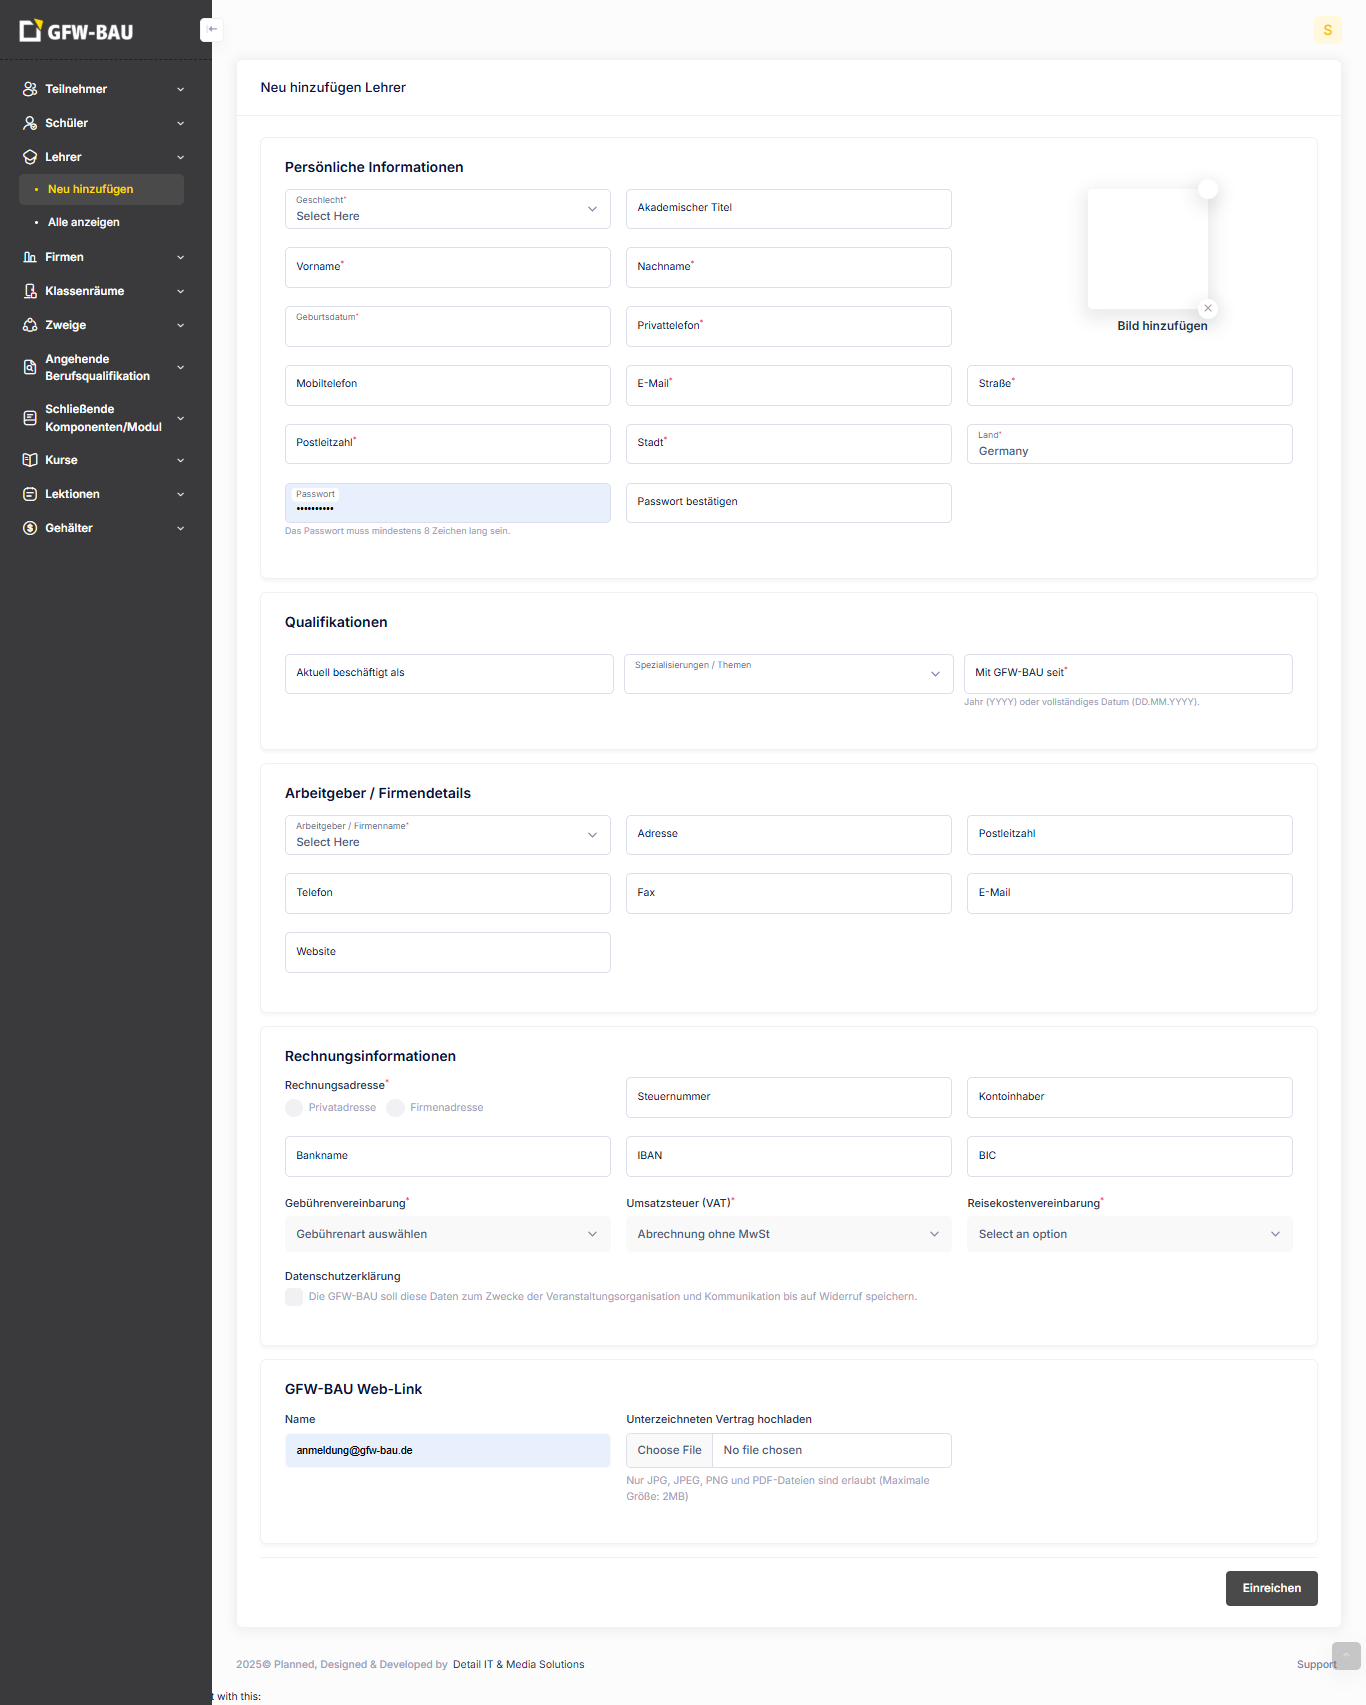Click the Gehälter dollar icon

click(x=30, y=528)
